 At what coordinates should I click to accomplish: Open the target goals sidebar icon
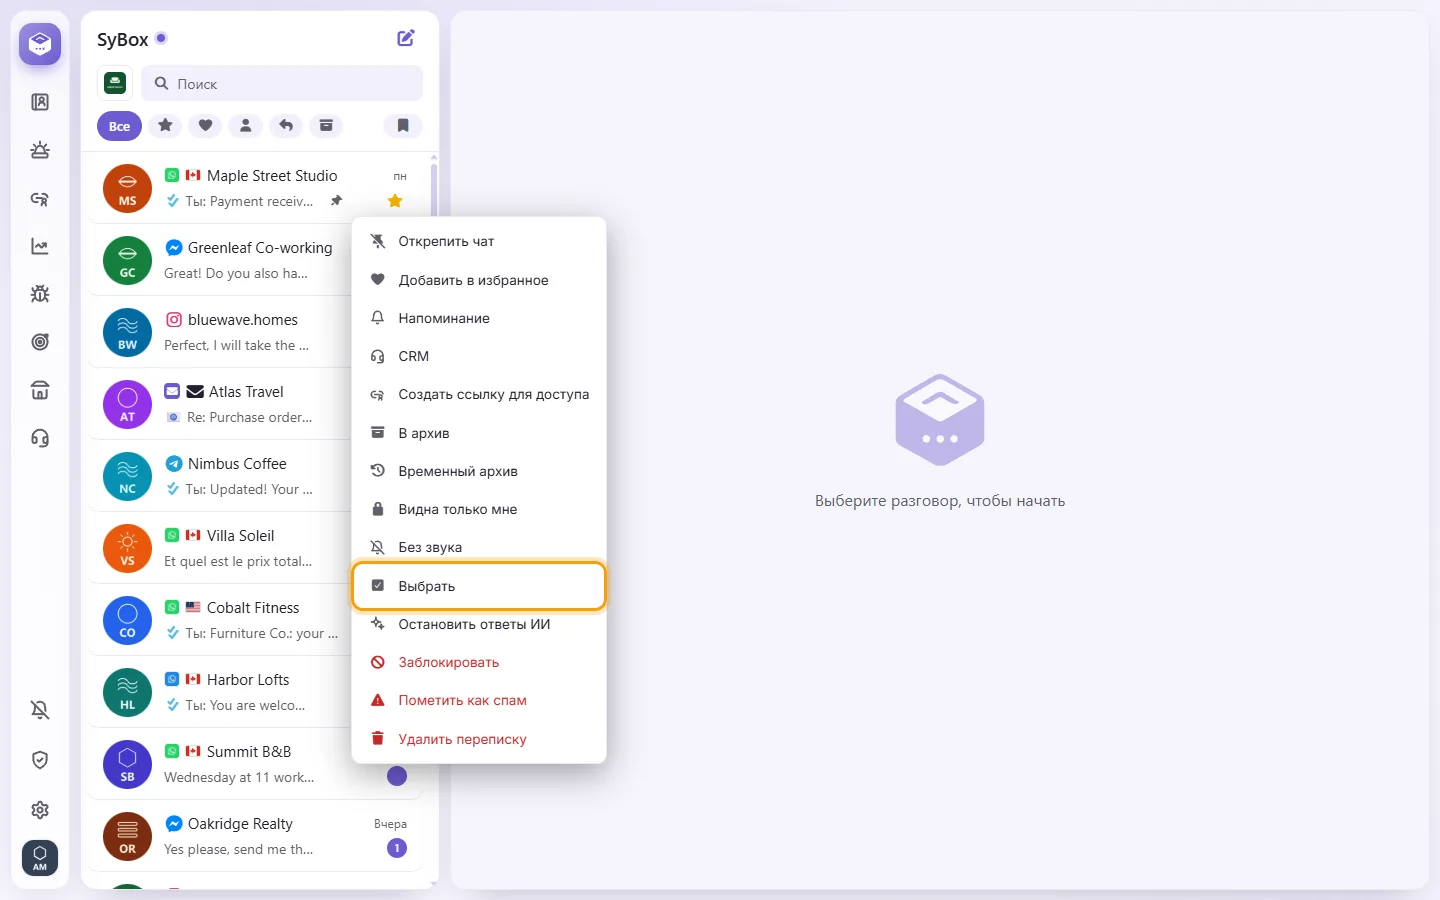click(x=40, y=342)
